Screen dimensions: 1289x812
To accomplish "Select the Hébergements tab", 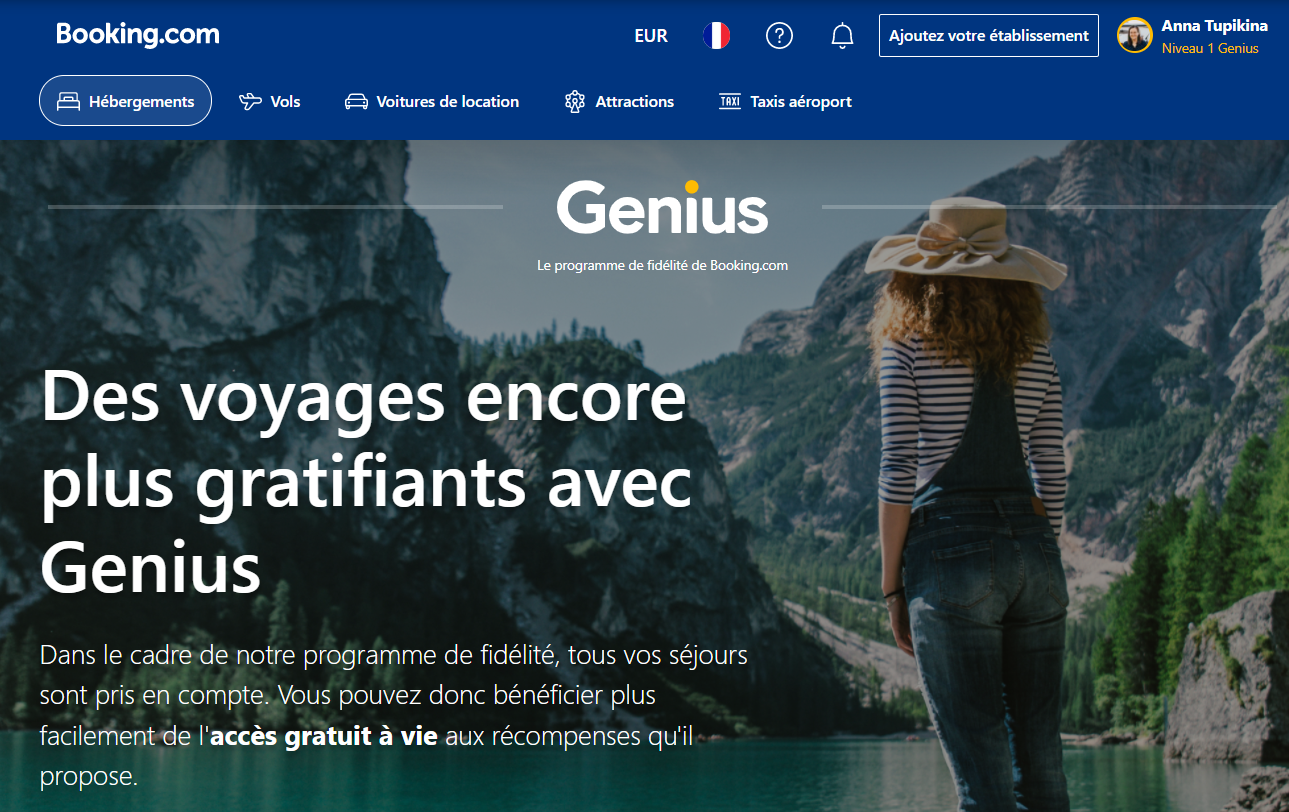I will click(125, 101).
